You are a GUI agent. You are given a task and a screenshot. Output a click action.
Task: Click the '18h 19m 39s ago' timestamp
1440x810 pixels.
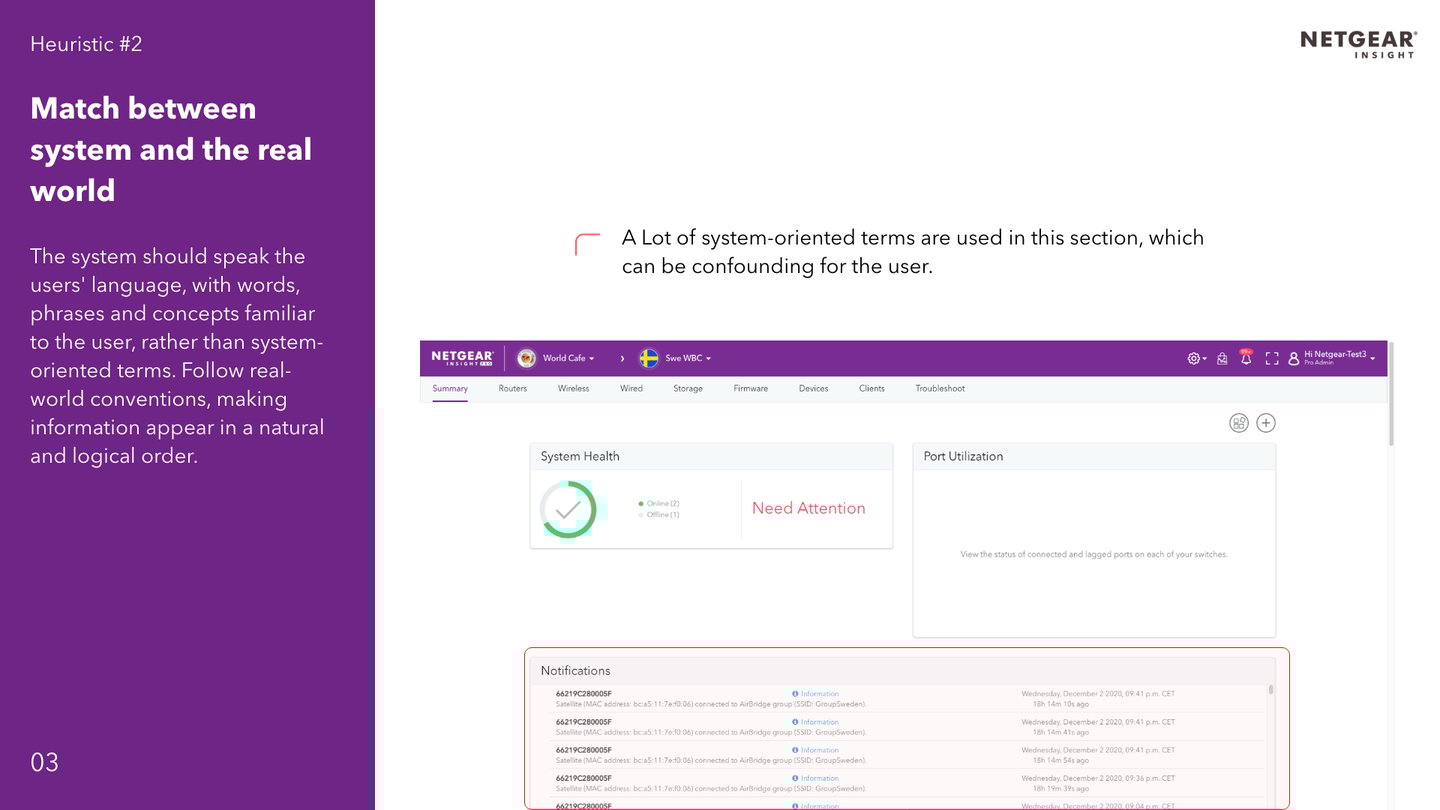pos(1061,788)
